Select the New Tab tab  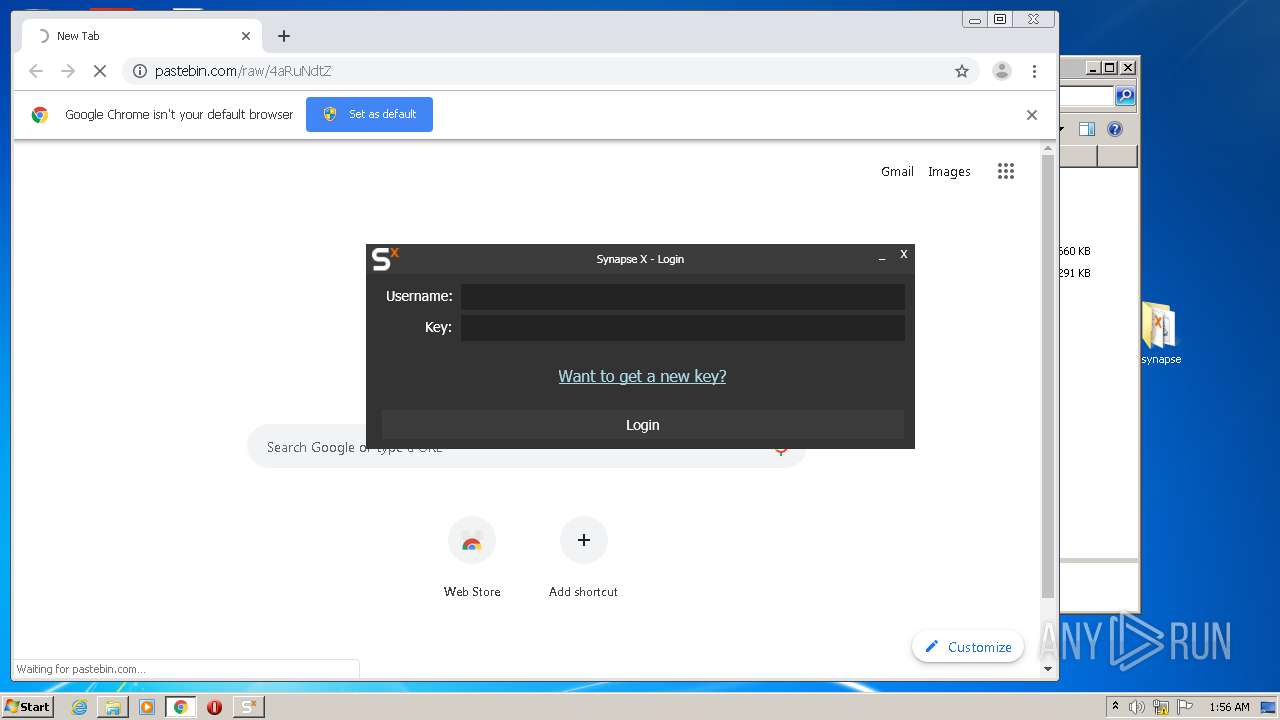[140, 36]
